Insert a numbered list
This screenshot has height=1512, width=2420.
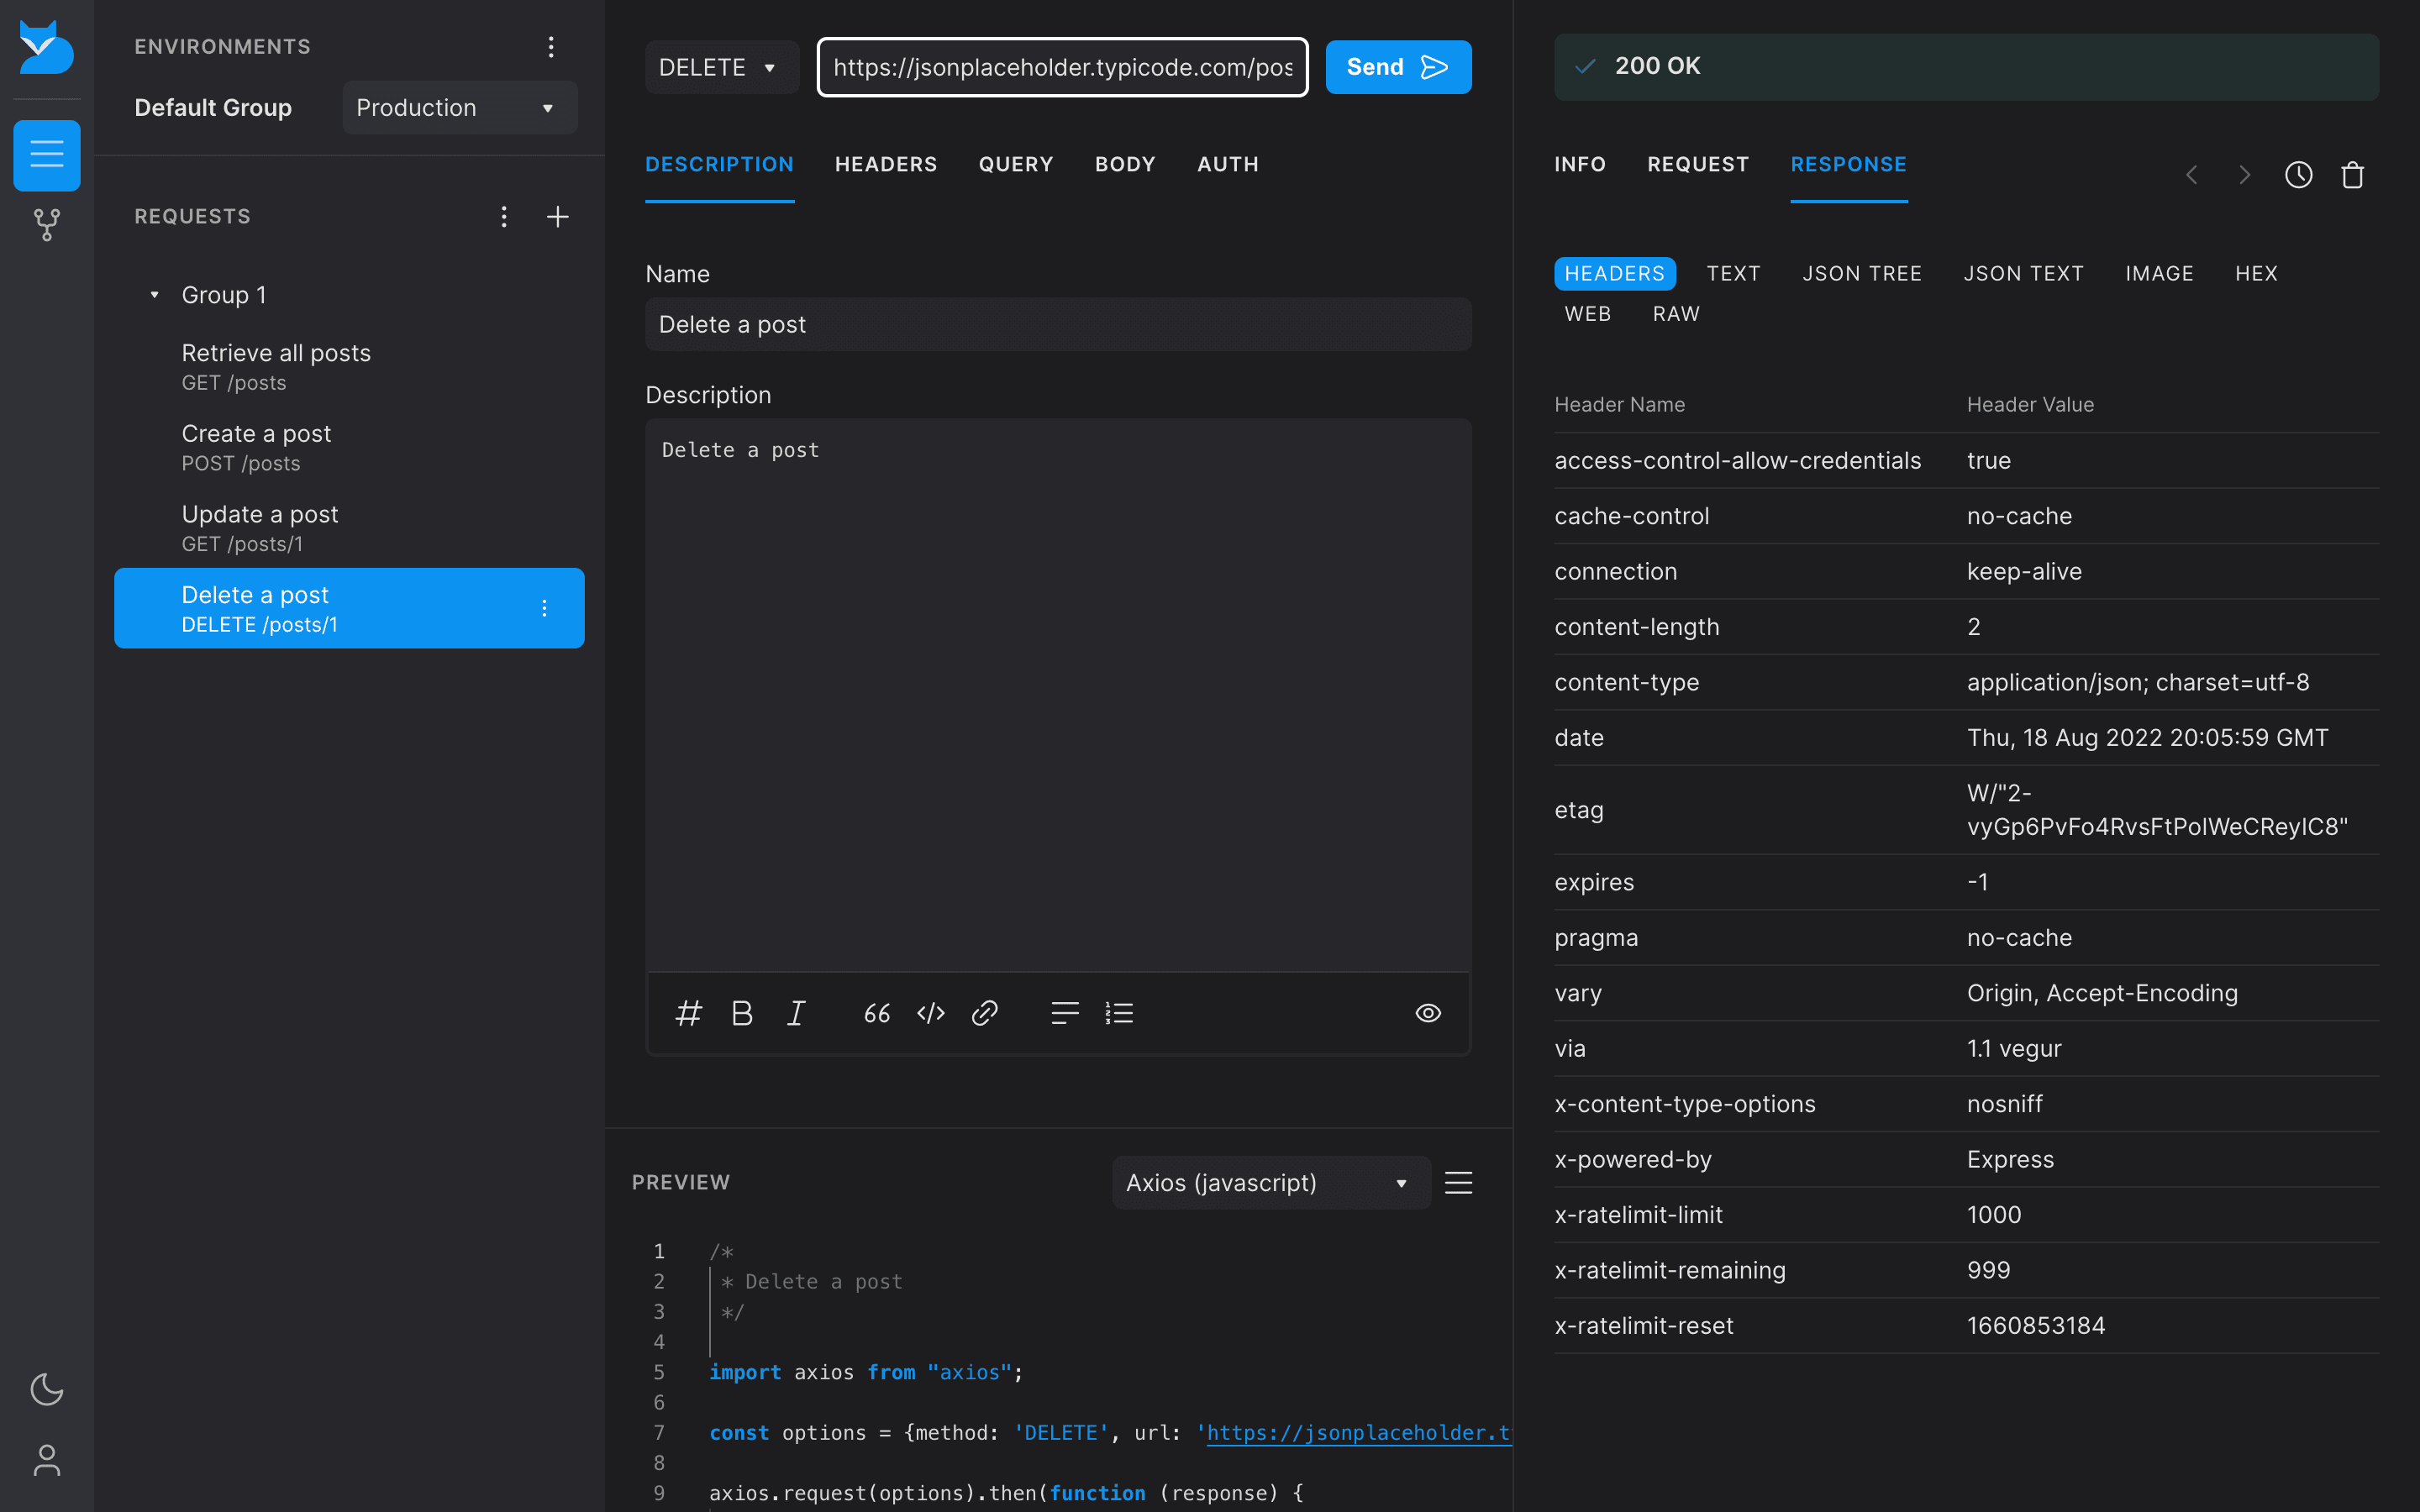click(1119, 1013)
